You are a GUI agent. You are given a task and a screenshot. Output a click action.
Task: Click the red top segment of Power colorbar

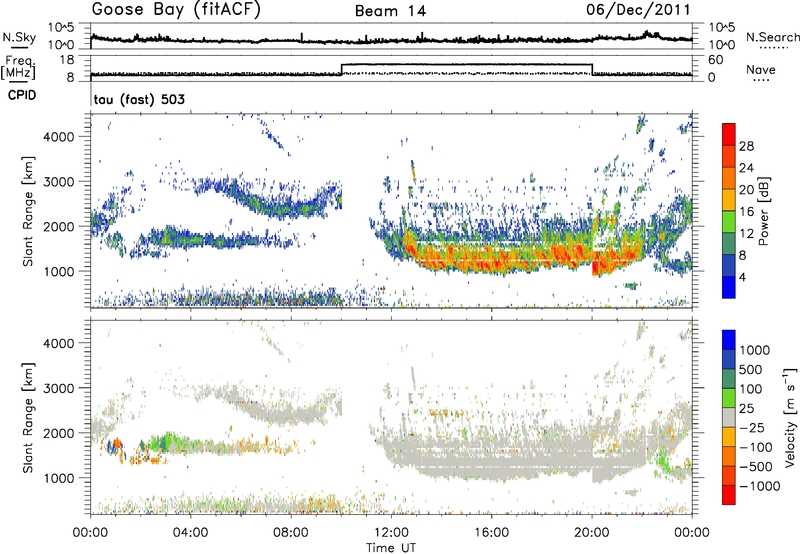[729, 134]
